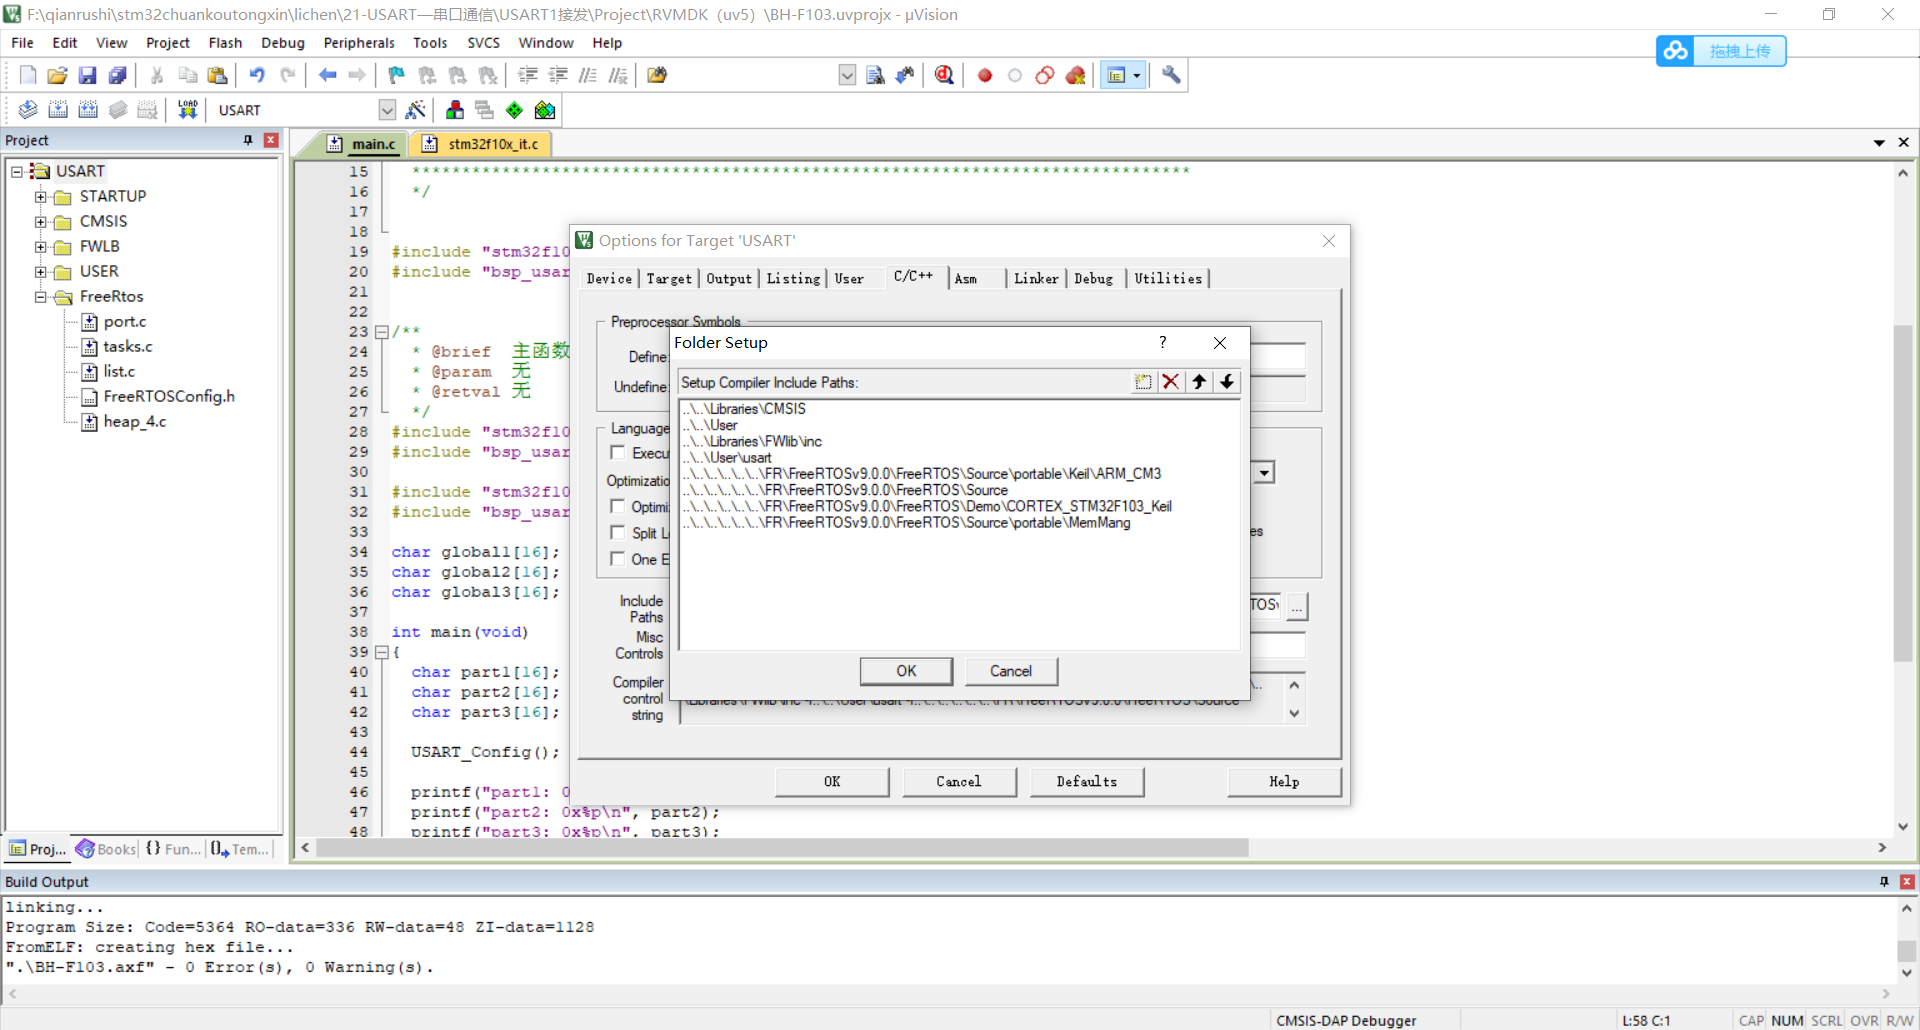
Task: Open the USART target selection dropdown
Action: click(387, 110)
